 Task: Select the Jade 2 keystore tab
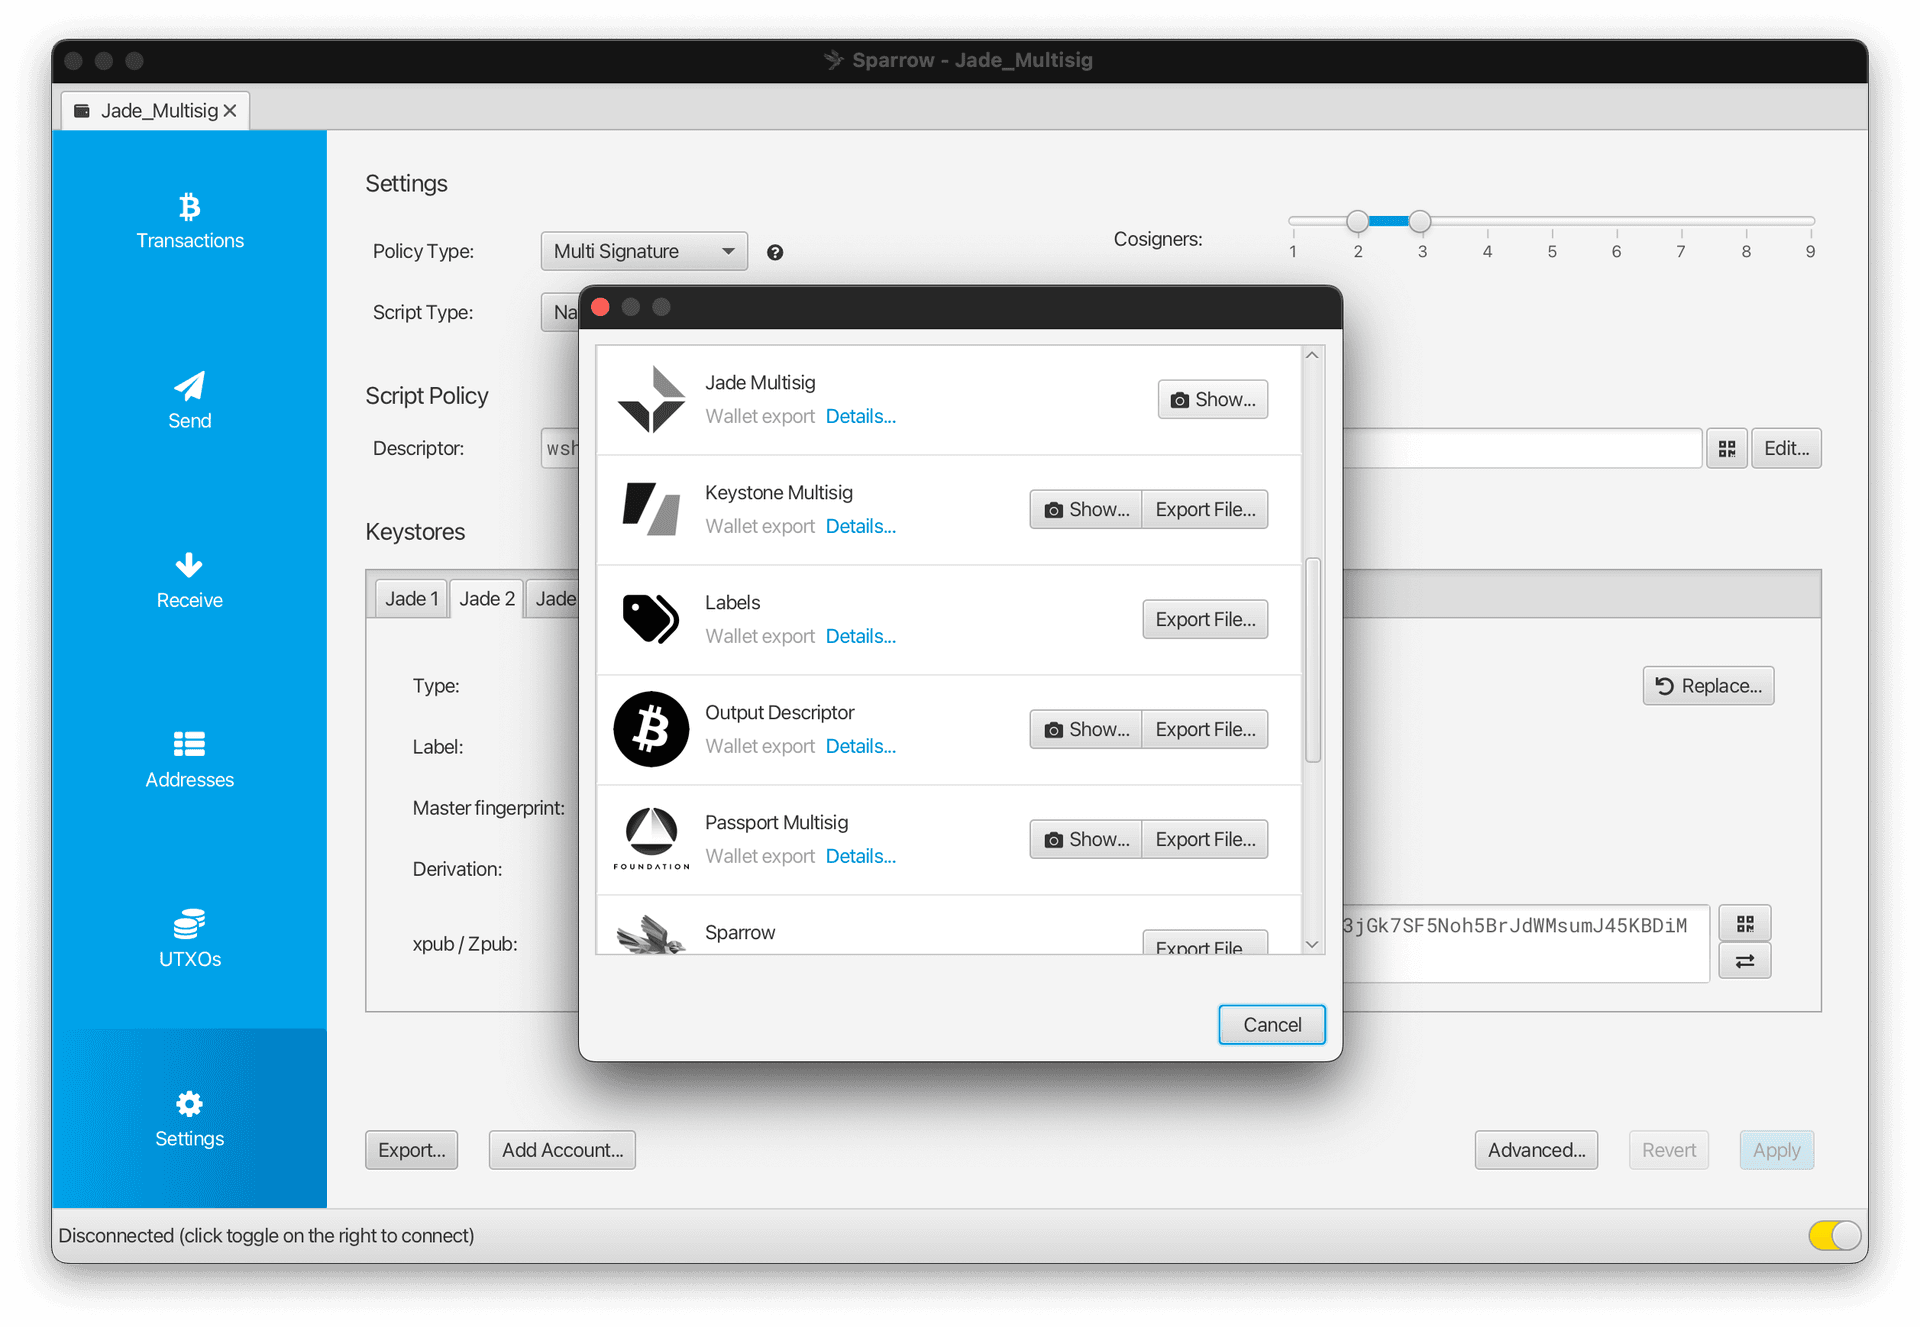pyautogui.click(x=487, y=599)
